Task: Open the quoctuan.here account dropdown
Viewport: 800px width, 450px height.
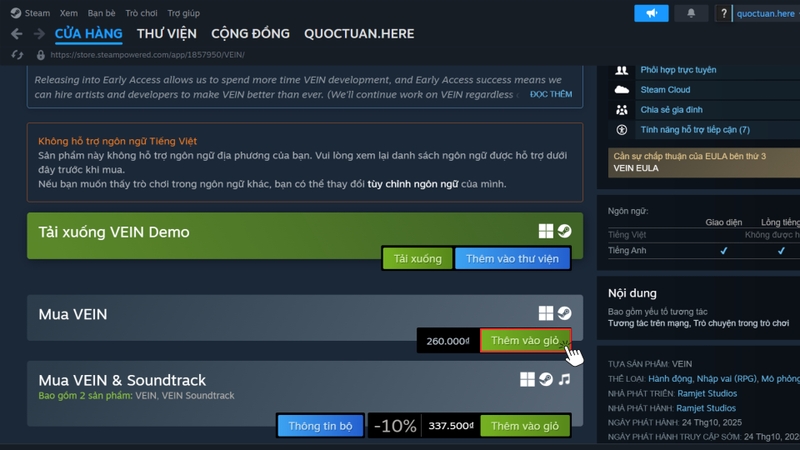Action: (766, 14)
